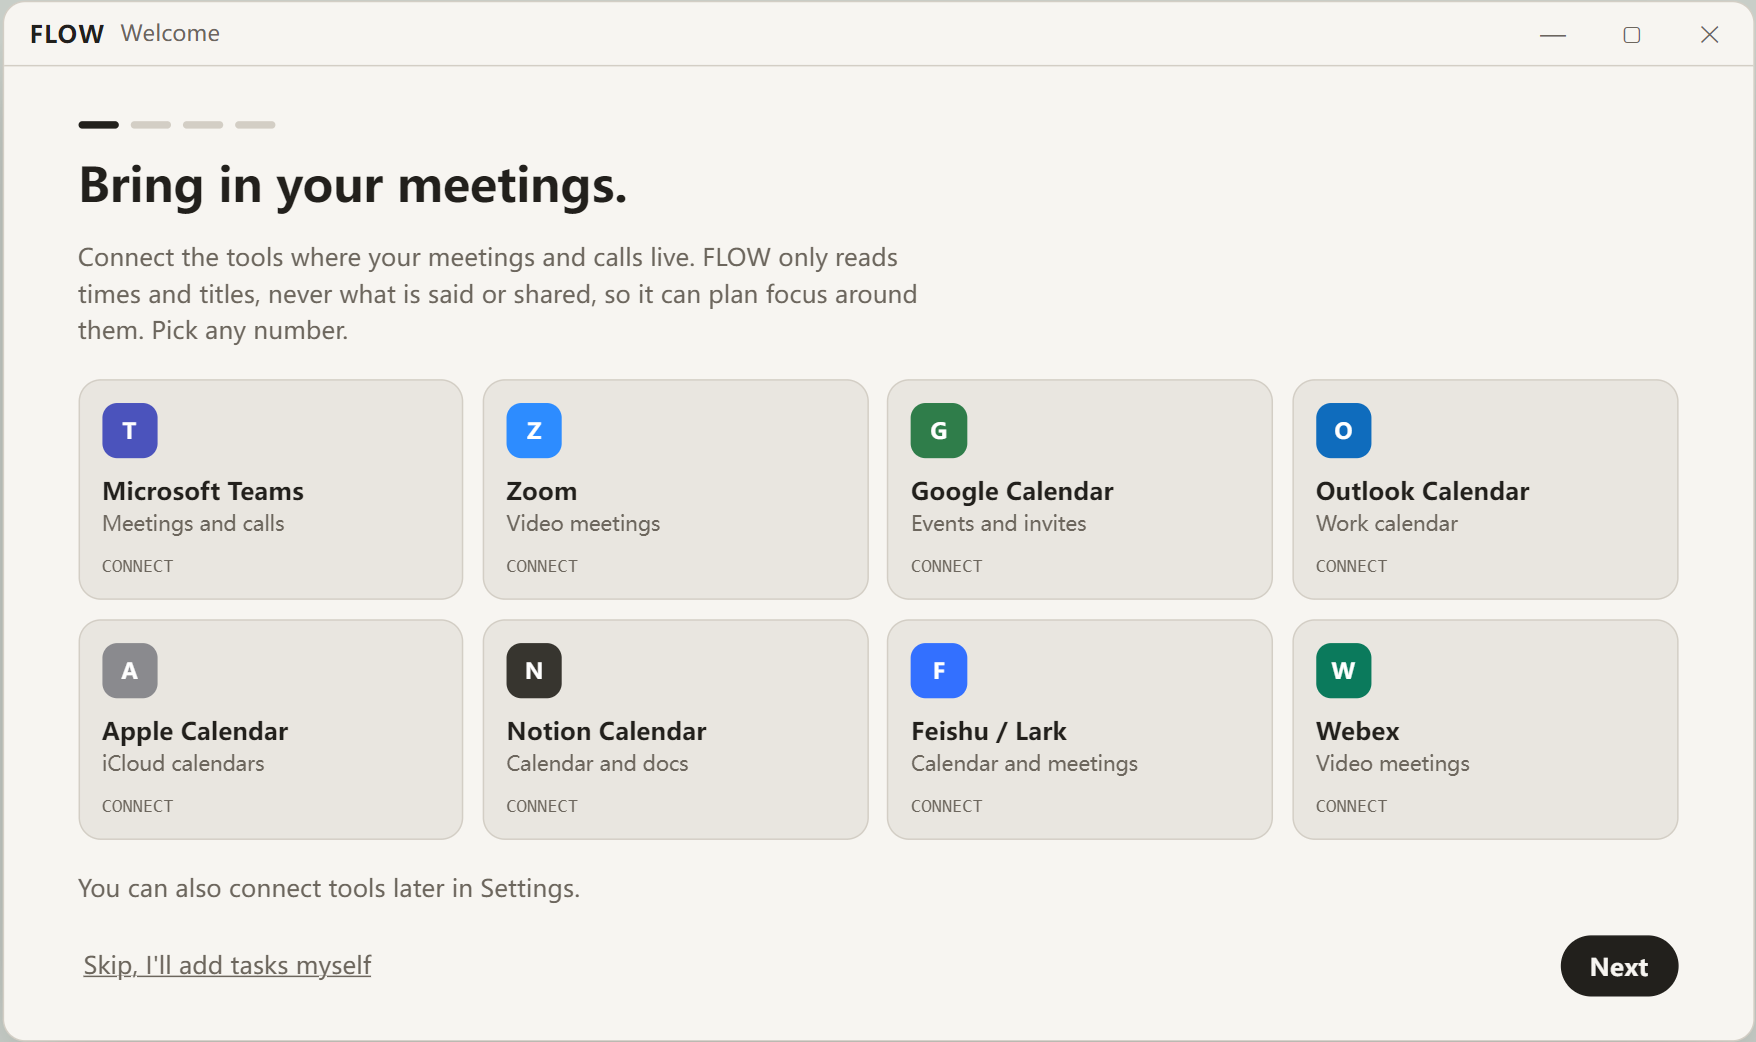Click "Calendar and meetings" description text
Screen dimensions: 1756x1042
click(1025, 763)
